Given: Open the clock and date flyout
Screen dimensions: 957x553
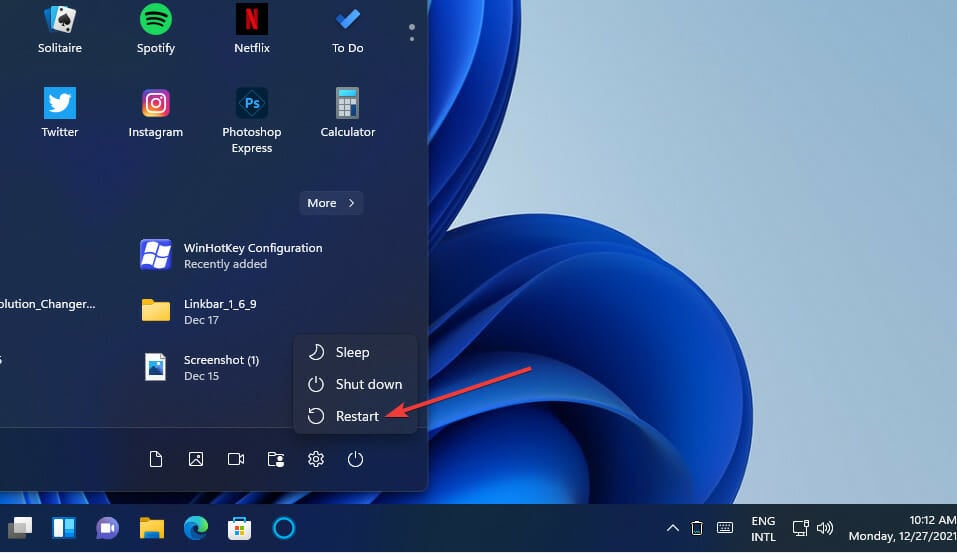Looking at the screenshot, I should [x=903, y=528].
